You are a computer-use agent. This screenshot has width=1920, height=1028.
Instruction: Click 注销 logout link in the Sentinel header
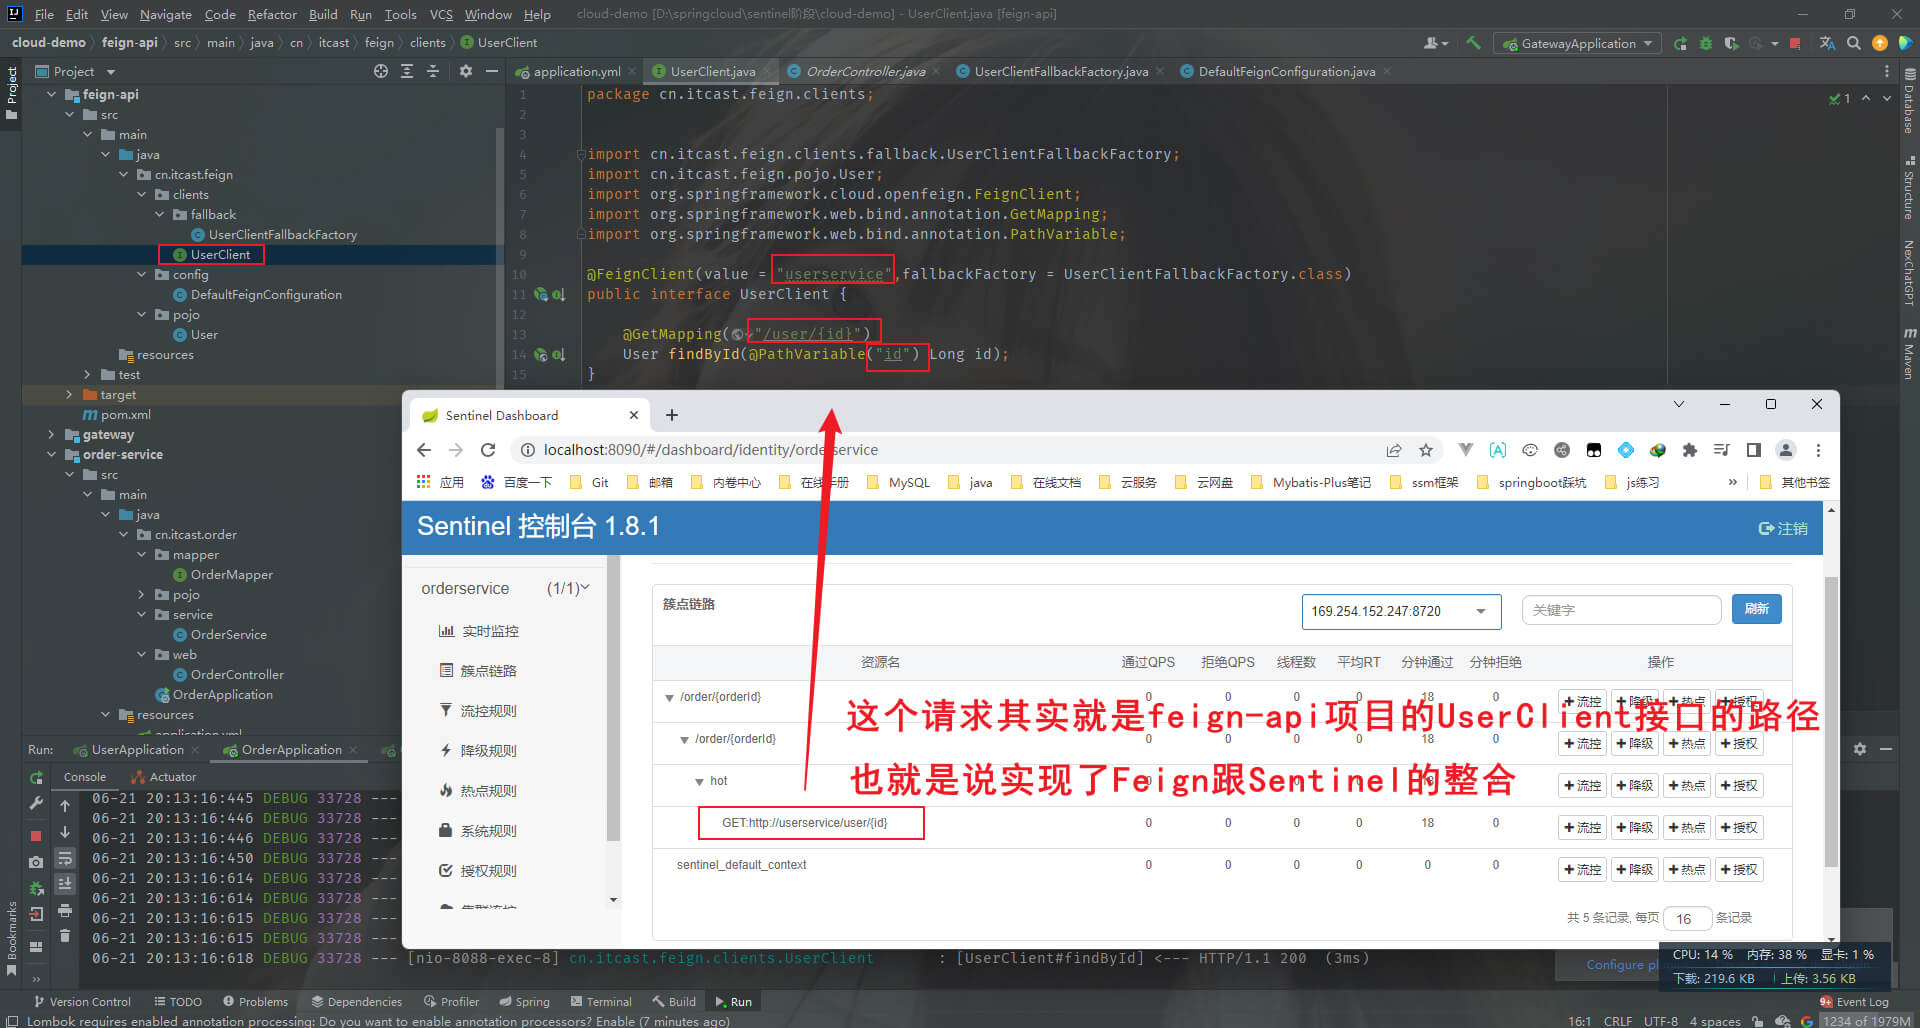(x=1783, y=528)
